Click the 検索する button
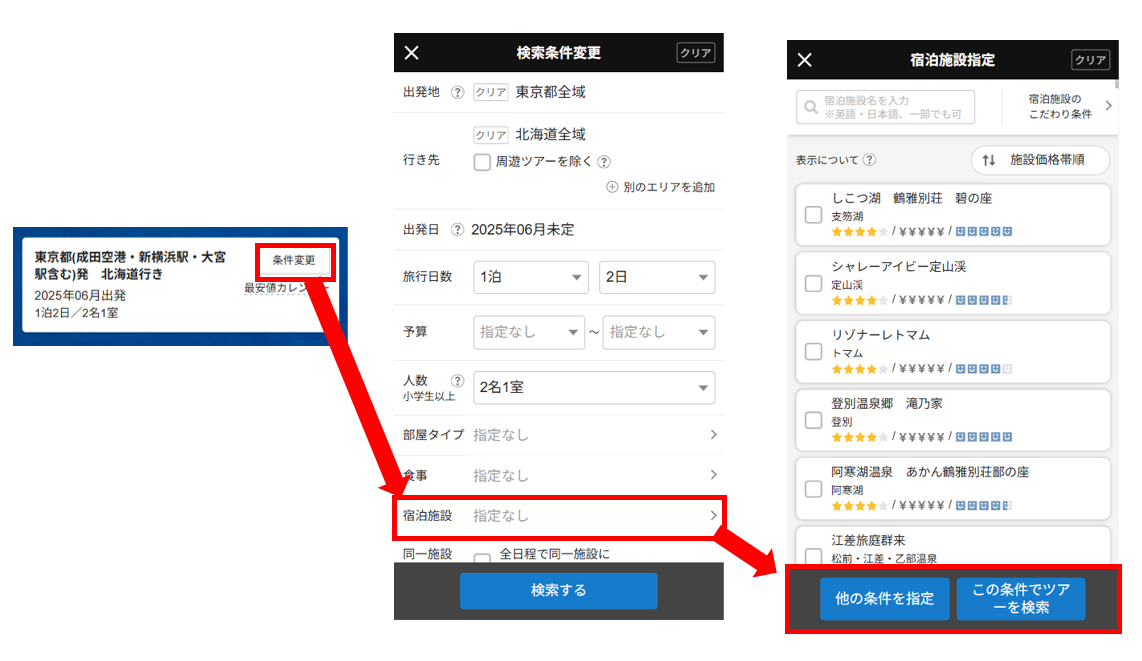 click(558, 591)
